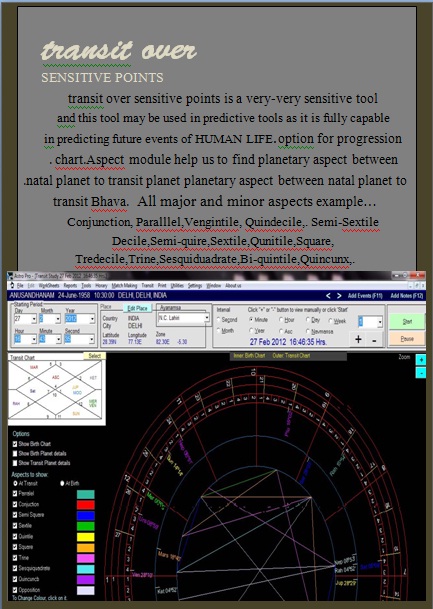Uncheck the Conjunction aspect

(x=15, y=504)
